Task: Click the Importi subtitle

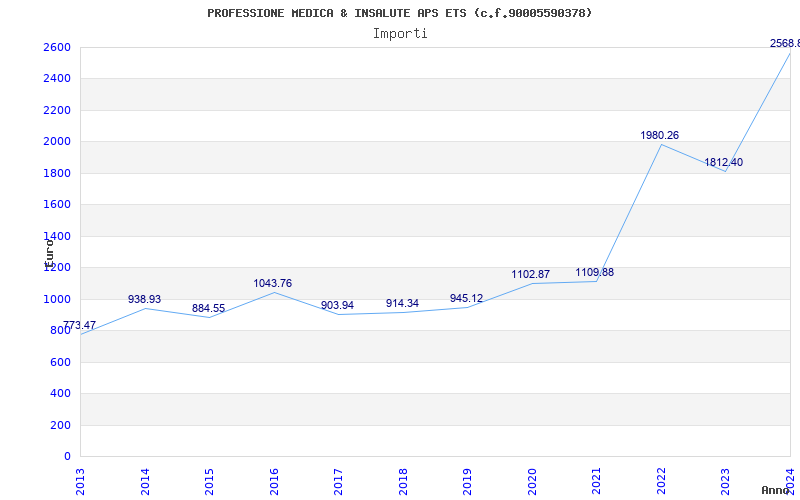Action: 400,34
